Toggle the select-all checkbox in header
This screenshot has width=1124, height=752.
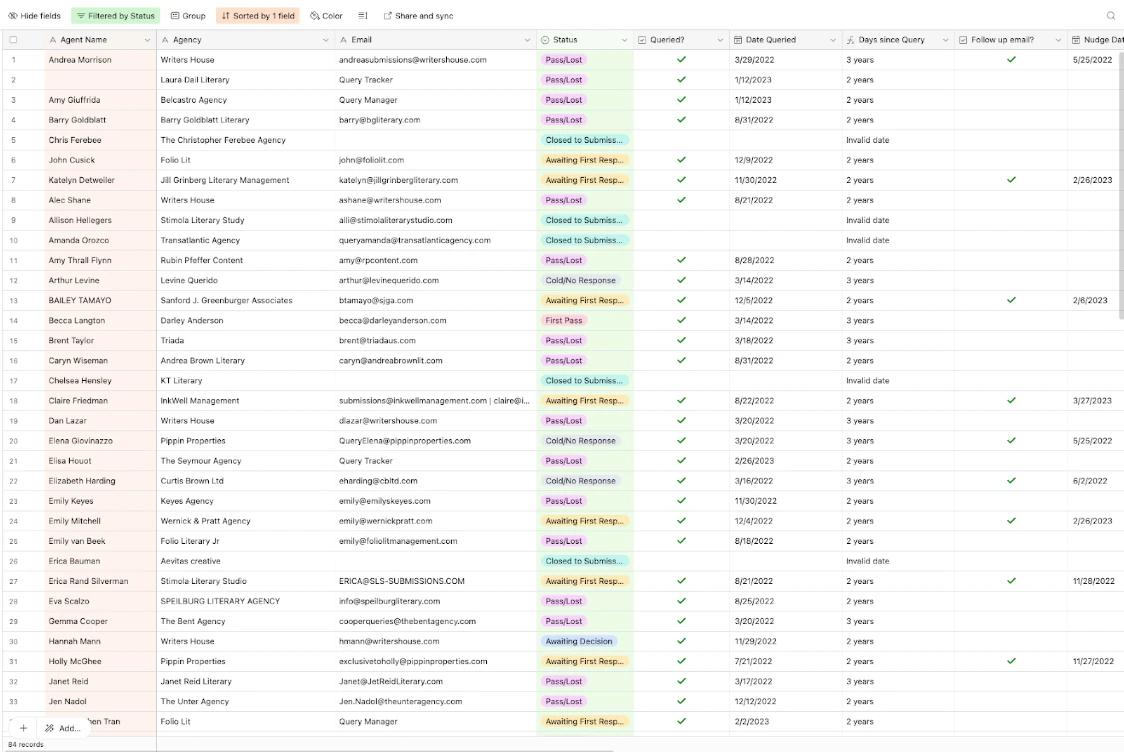(13, 40)
